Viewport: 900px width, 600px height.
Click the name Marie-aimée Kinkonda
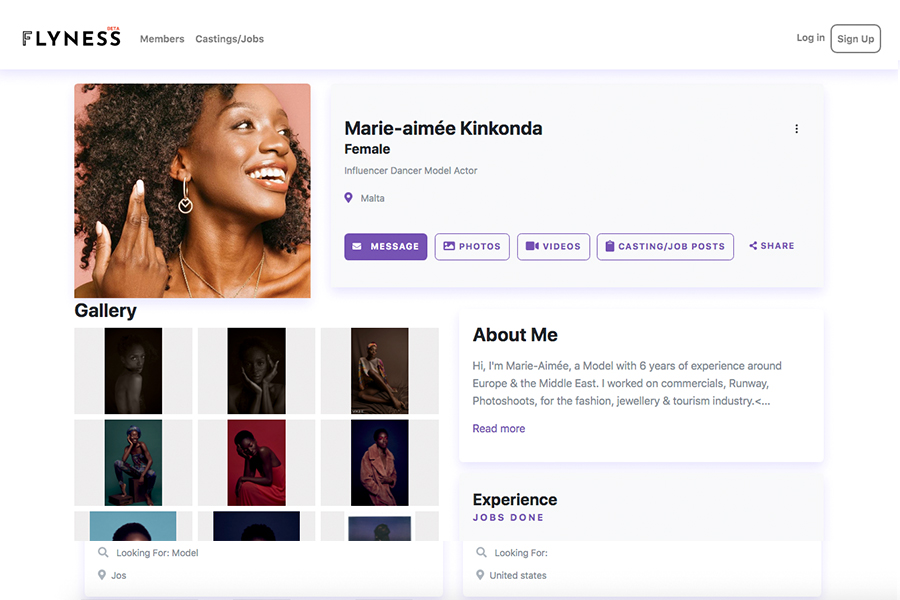(443, 128)
